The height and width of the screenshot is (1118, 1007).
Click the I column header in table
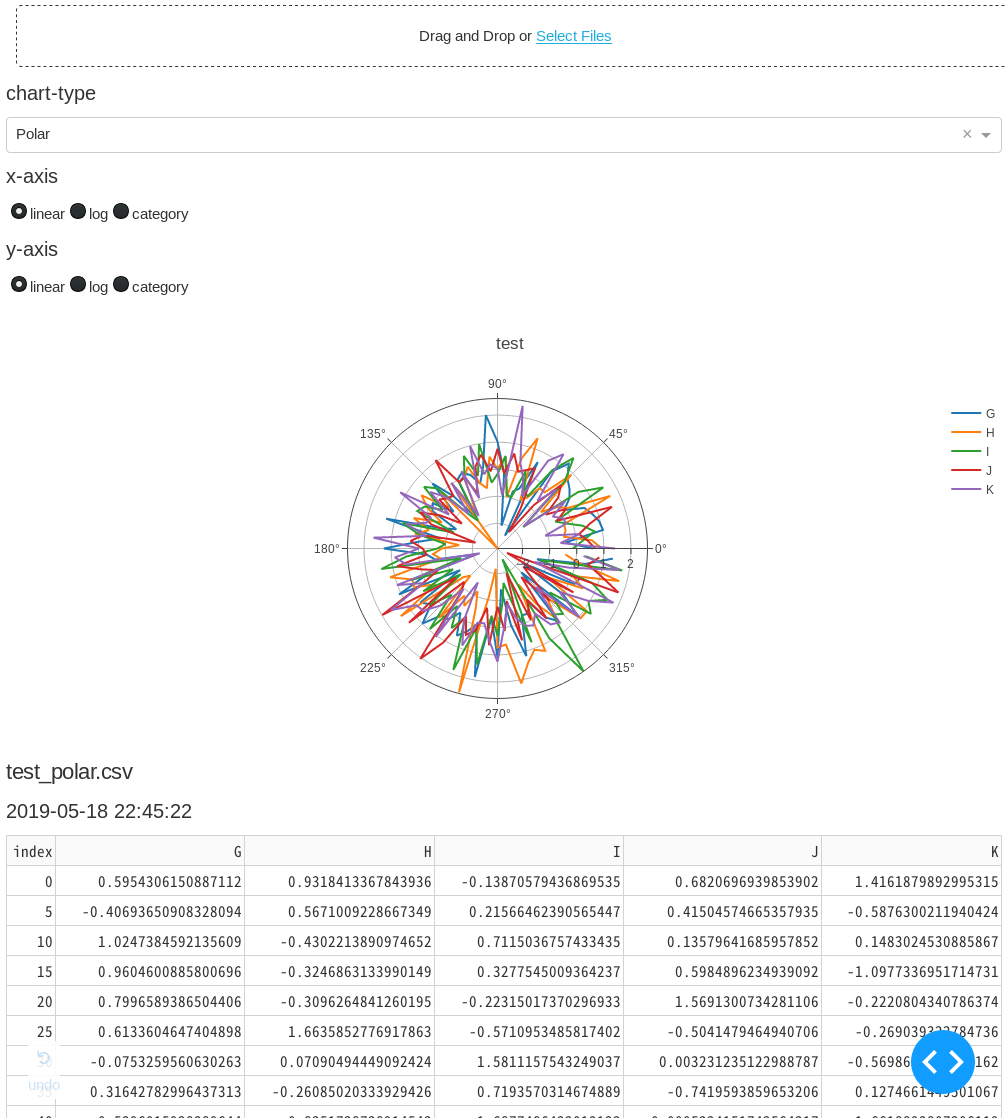529,851
